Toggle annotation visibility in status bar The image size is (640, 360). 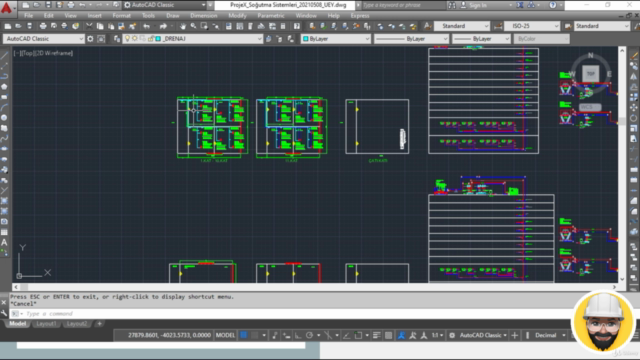(402, 336)
